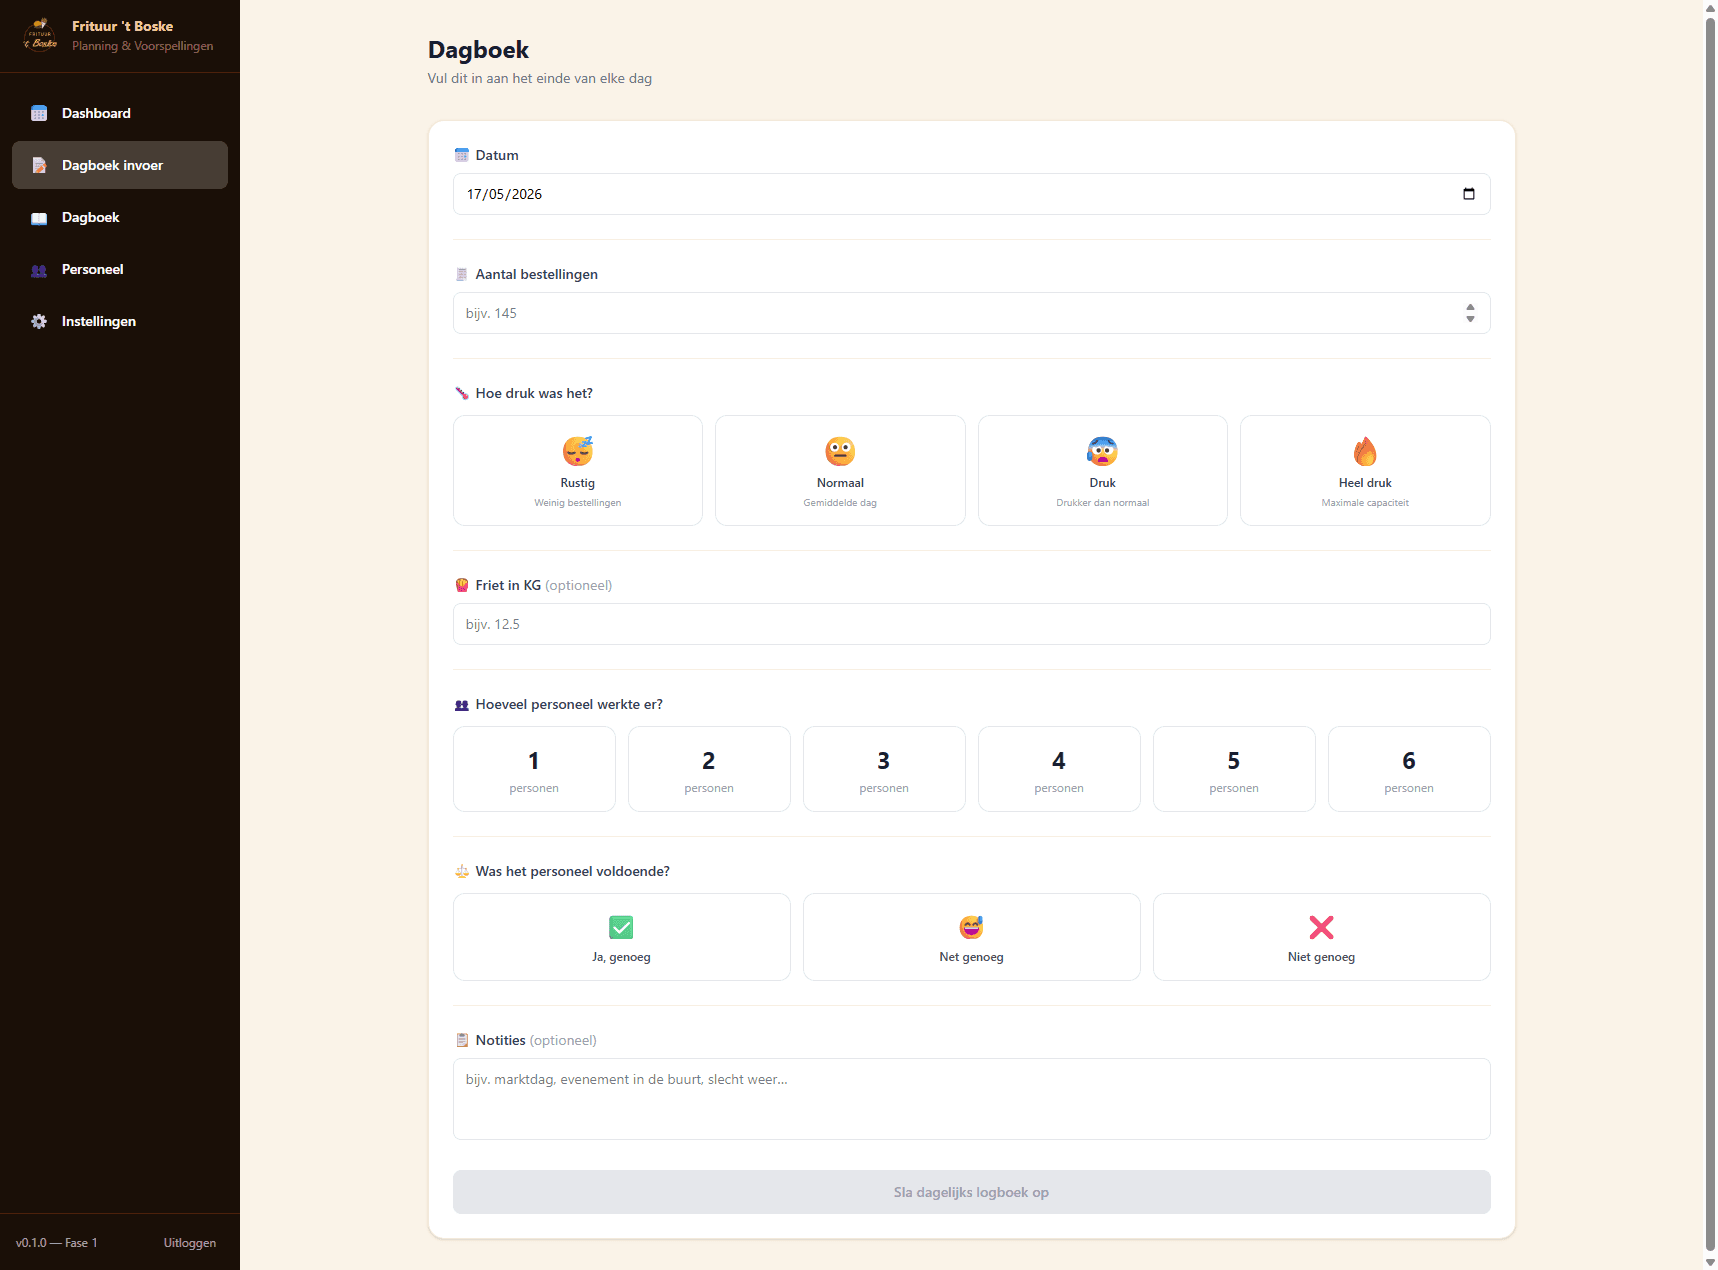Choose 5 personen staff count
1718x1270 pixels.
pyautogui.click(x=1234, y=769)
